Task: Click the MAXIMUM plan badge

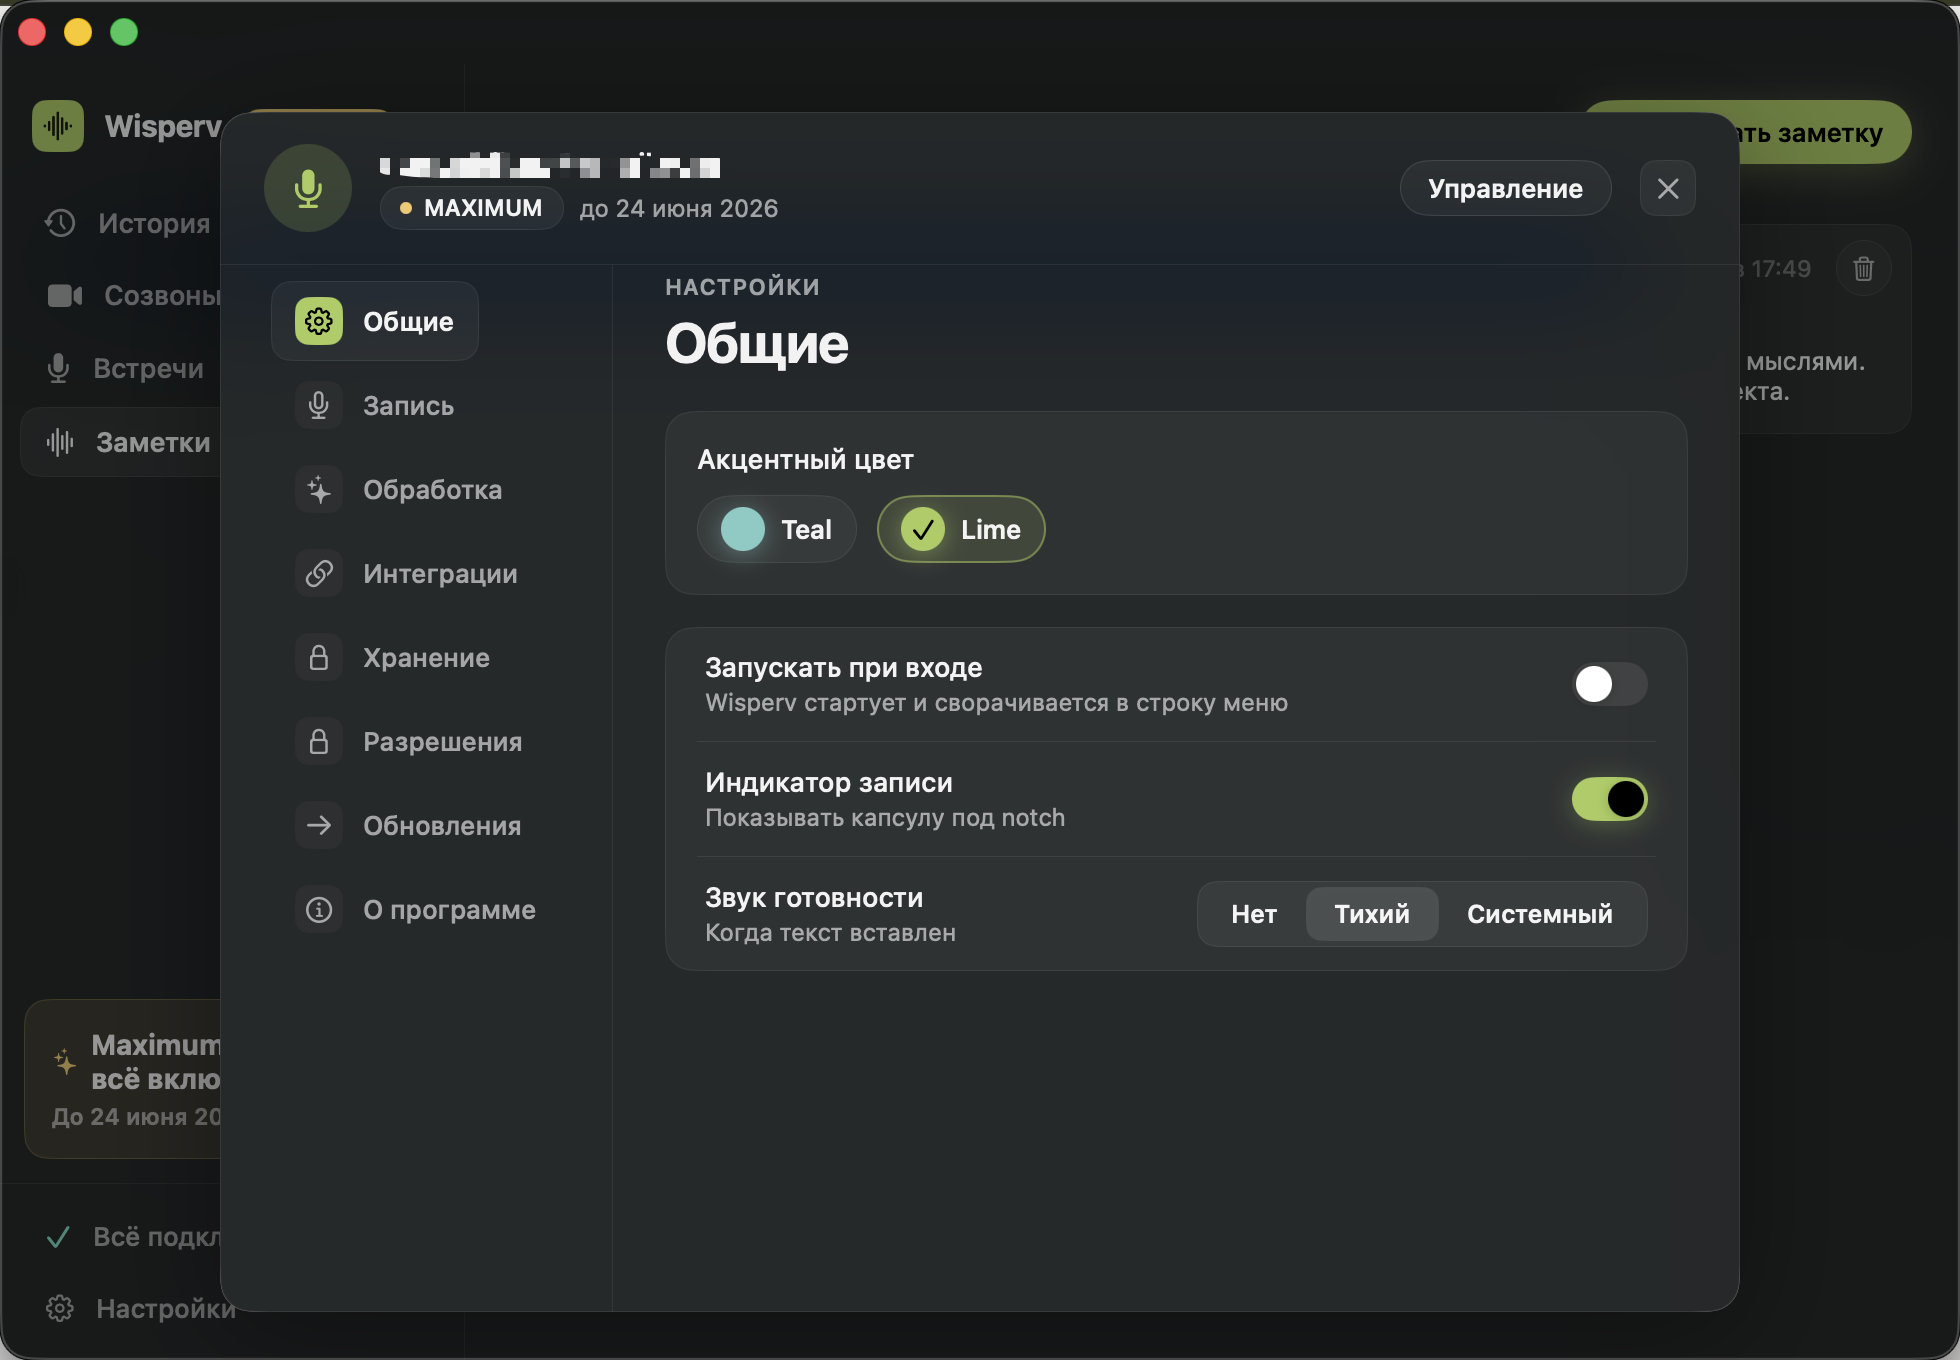Action: point(472,208)
